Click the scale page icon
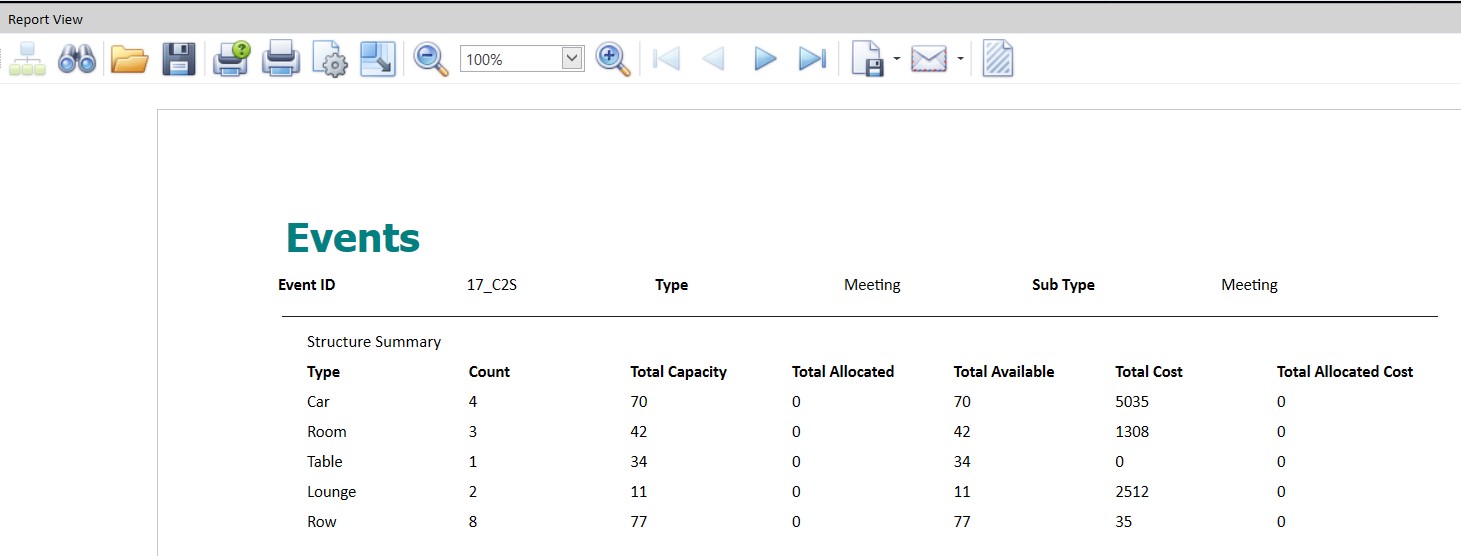Image resolution: width=1461 pixels, height=556 pixels. tap(378, 59)
